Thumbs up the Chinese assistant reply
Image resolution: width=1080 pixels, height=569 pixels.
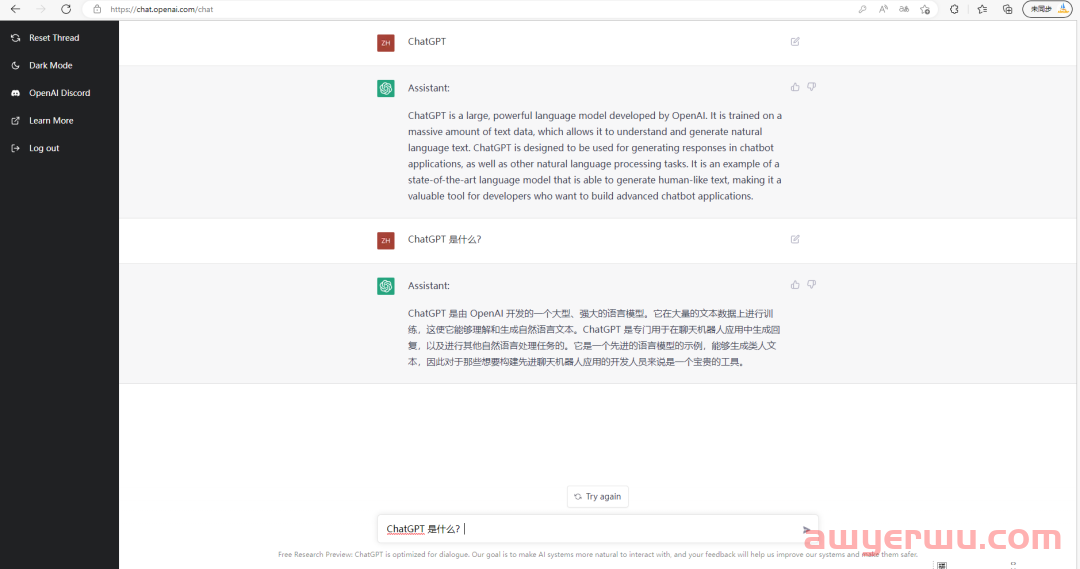click(795, 284)
